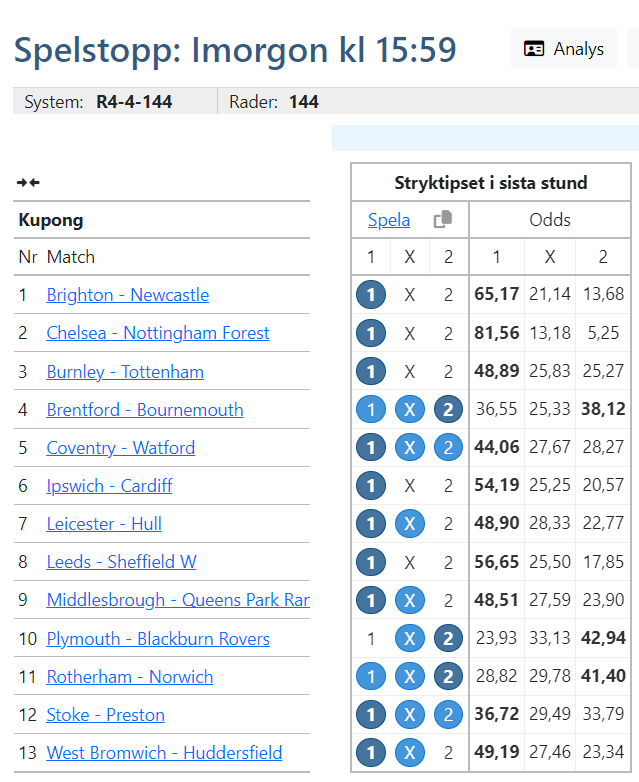Screen dimensions: 639x782
Task: Deselect sign 2 for Coventry - Watford
Action: click(448, 447)
